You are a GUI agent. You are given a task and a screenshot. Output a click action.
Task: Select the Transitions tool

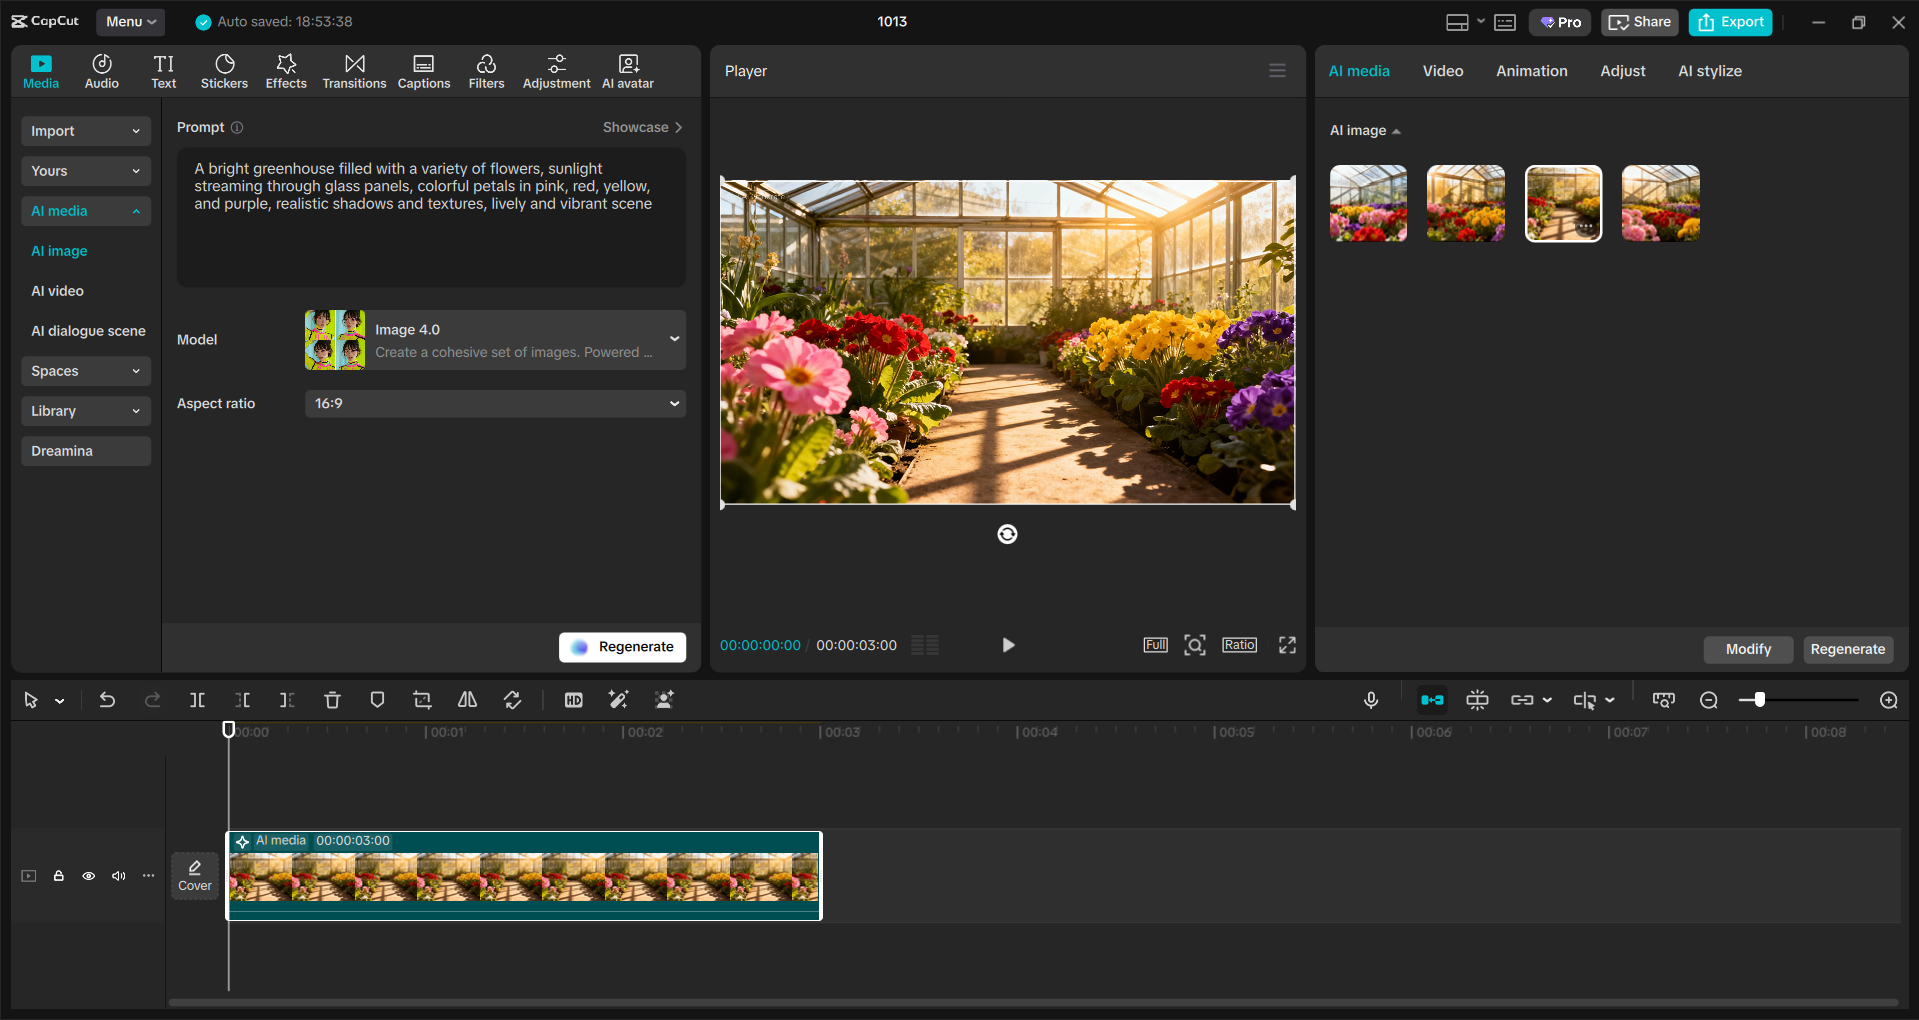[354, 70]
